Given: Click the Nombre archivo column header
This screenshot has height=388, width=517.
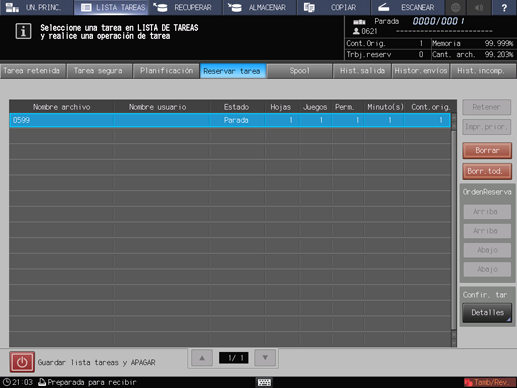Looking at the screenshot, I should 62,107.
